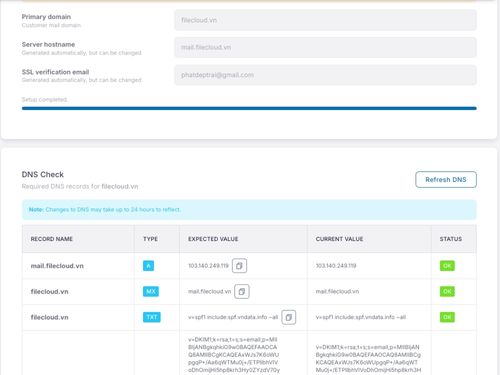The height and width of the screenshot is (375, 500).
Task: Focus the Primary domain input field
Action: [x=325, y=20]
